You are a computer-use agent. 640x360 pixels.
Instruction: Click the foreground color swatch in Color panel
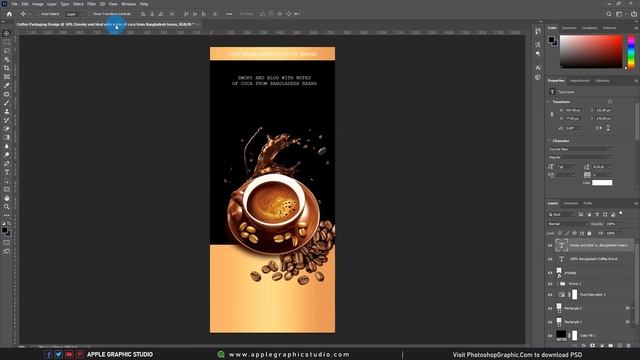pos(551,40)
